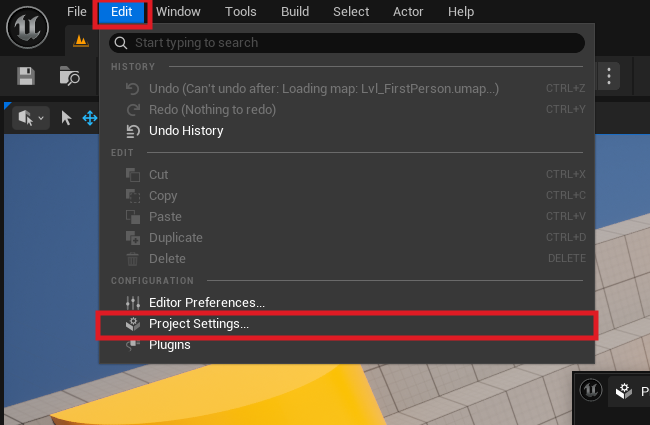Open the Build menu

tap(295, 12)
